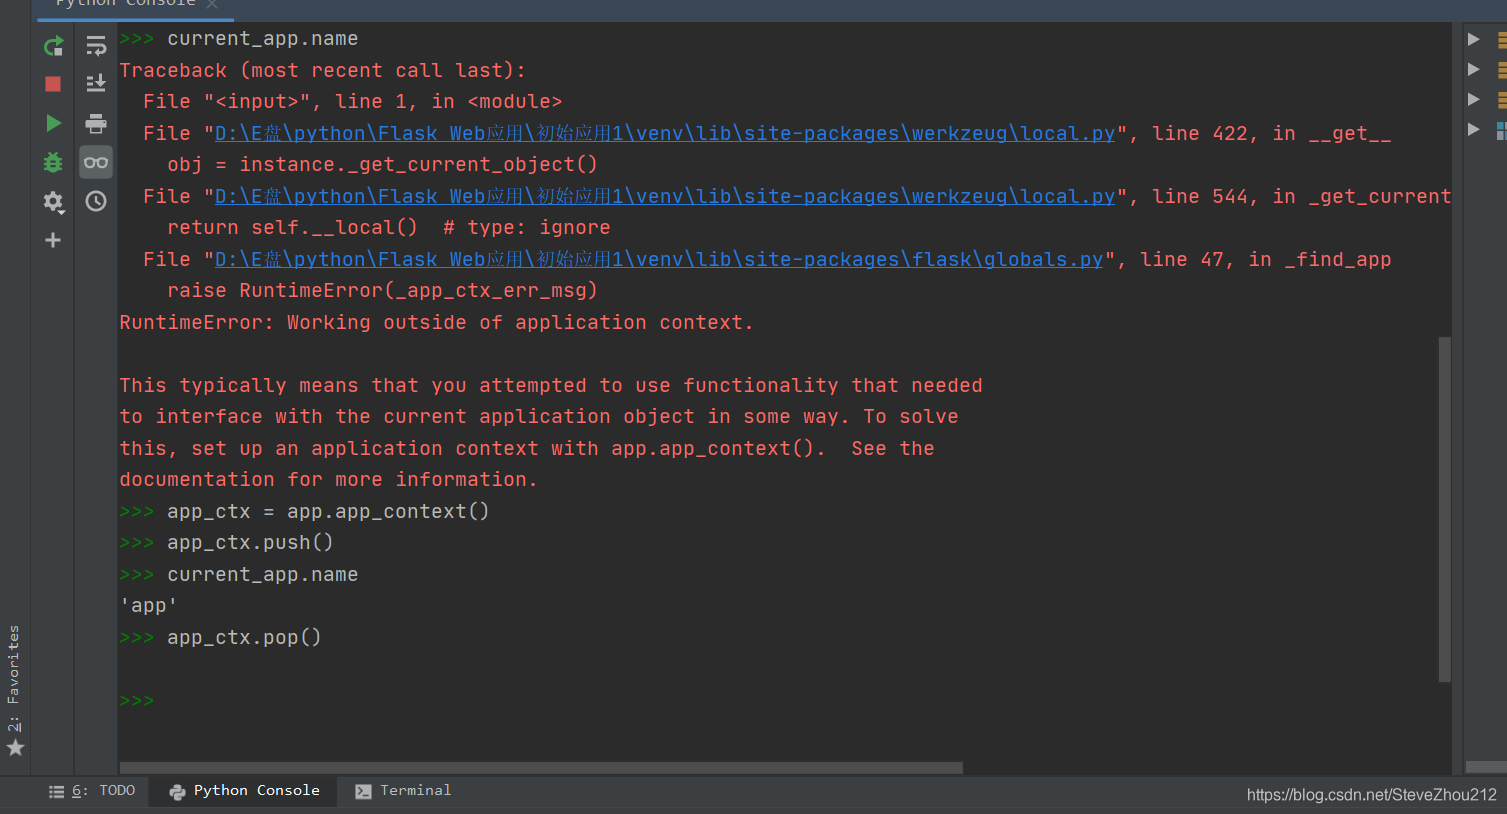Click the 'app_ctx.push()' command line
This screenshot has height=814, width=1507.
(250, 543)
